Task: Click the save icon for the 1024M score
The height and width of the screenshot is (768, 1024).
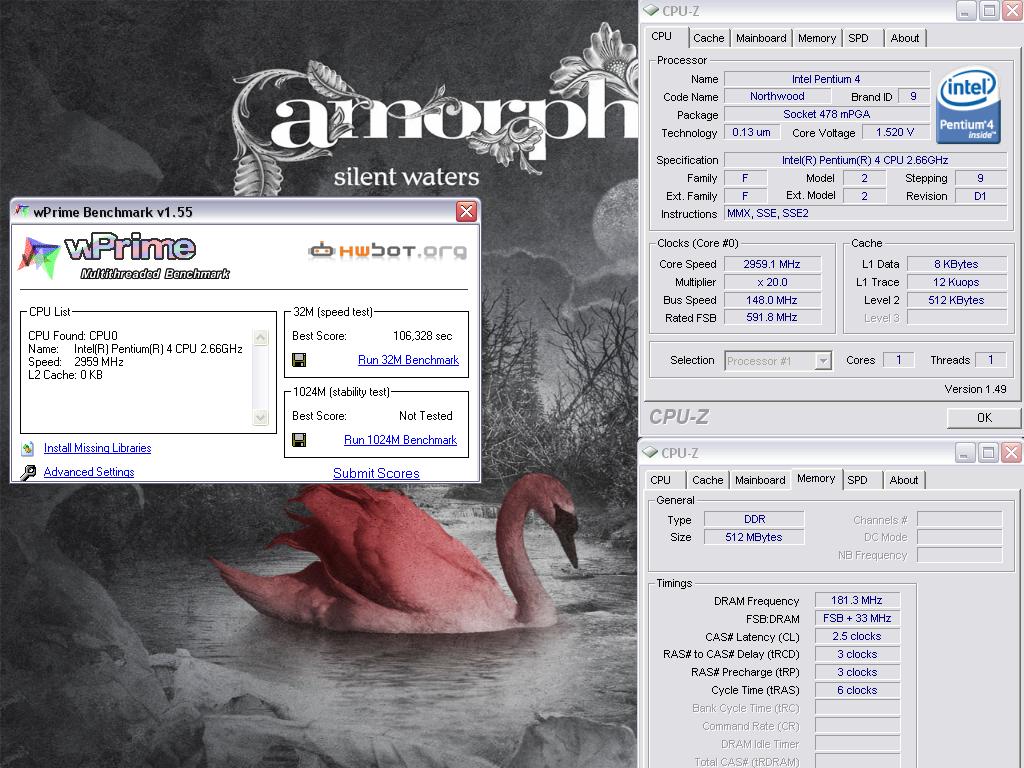Action: point(299,440)
